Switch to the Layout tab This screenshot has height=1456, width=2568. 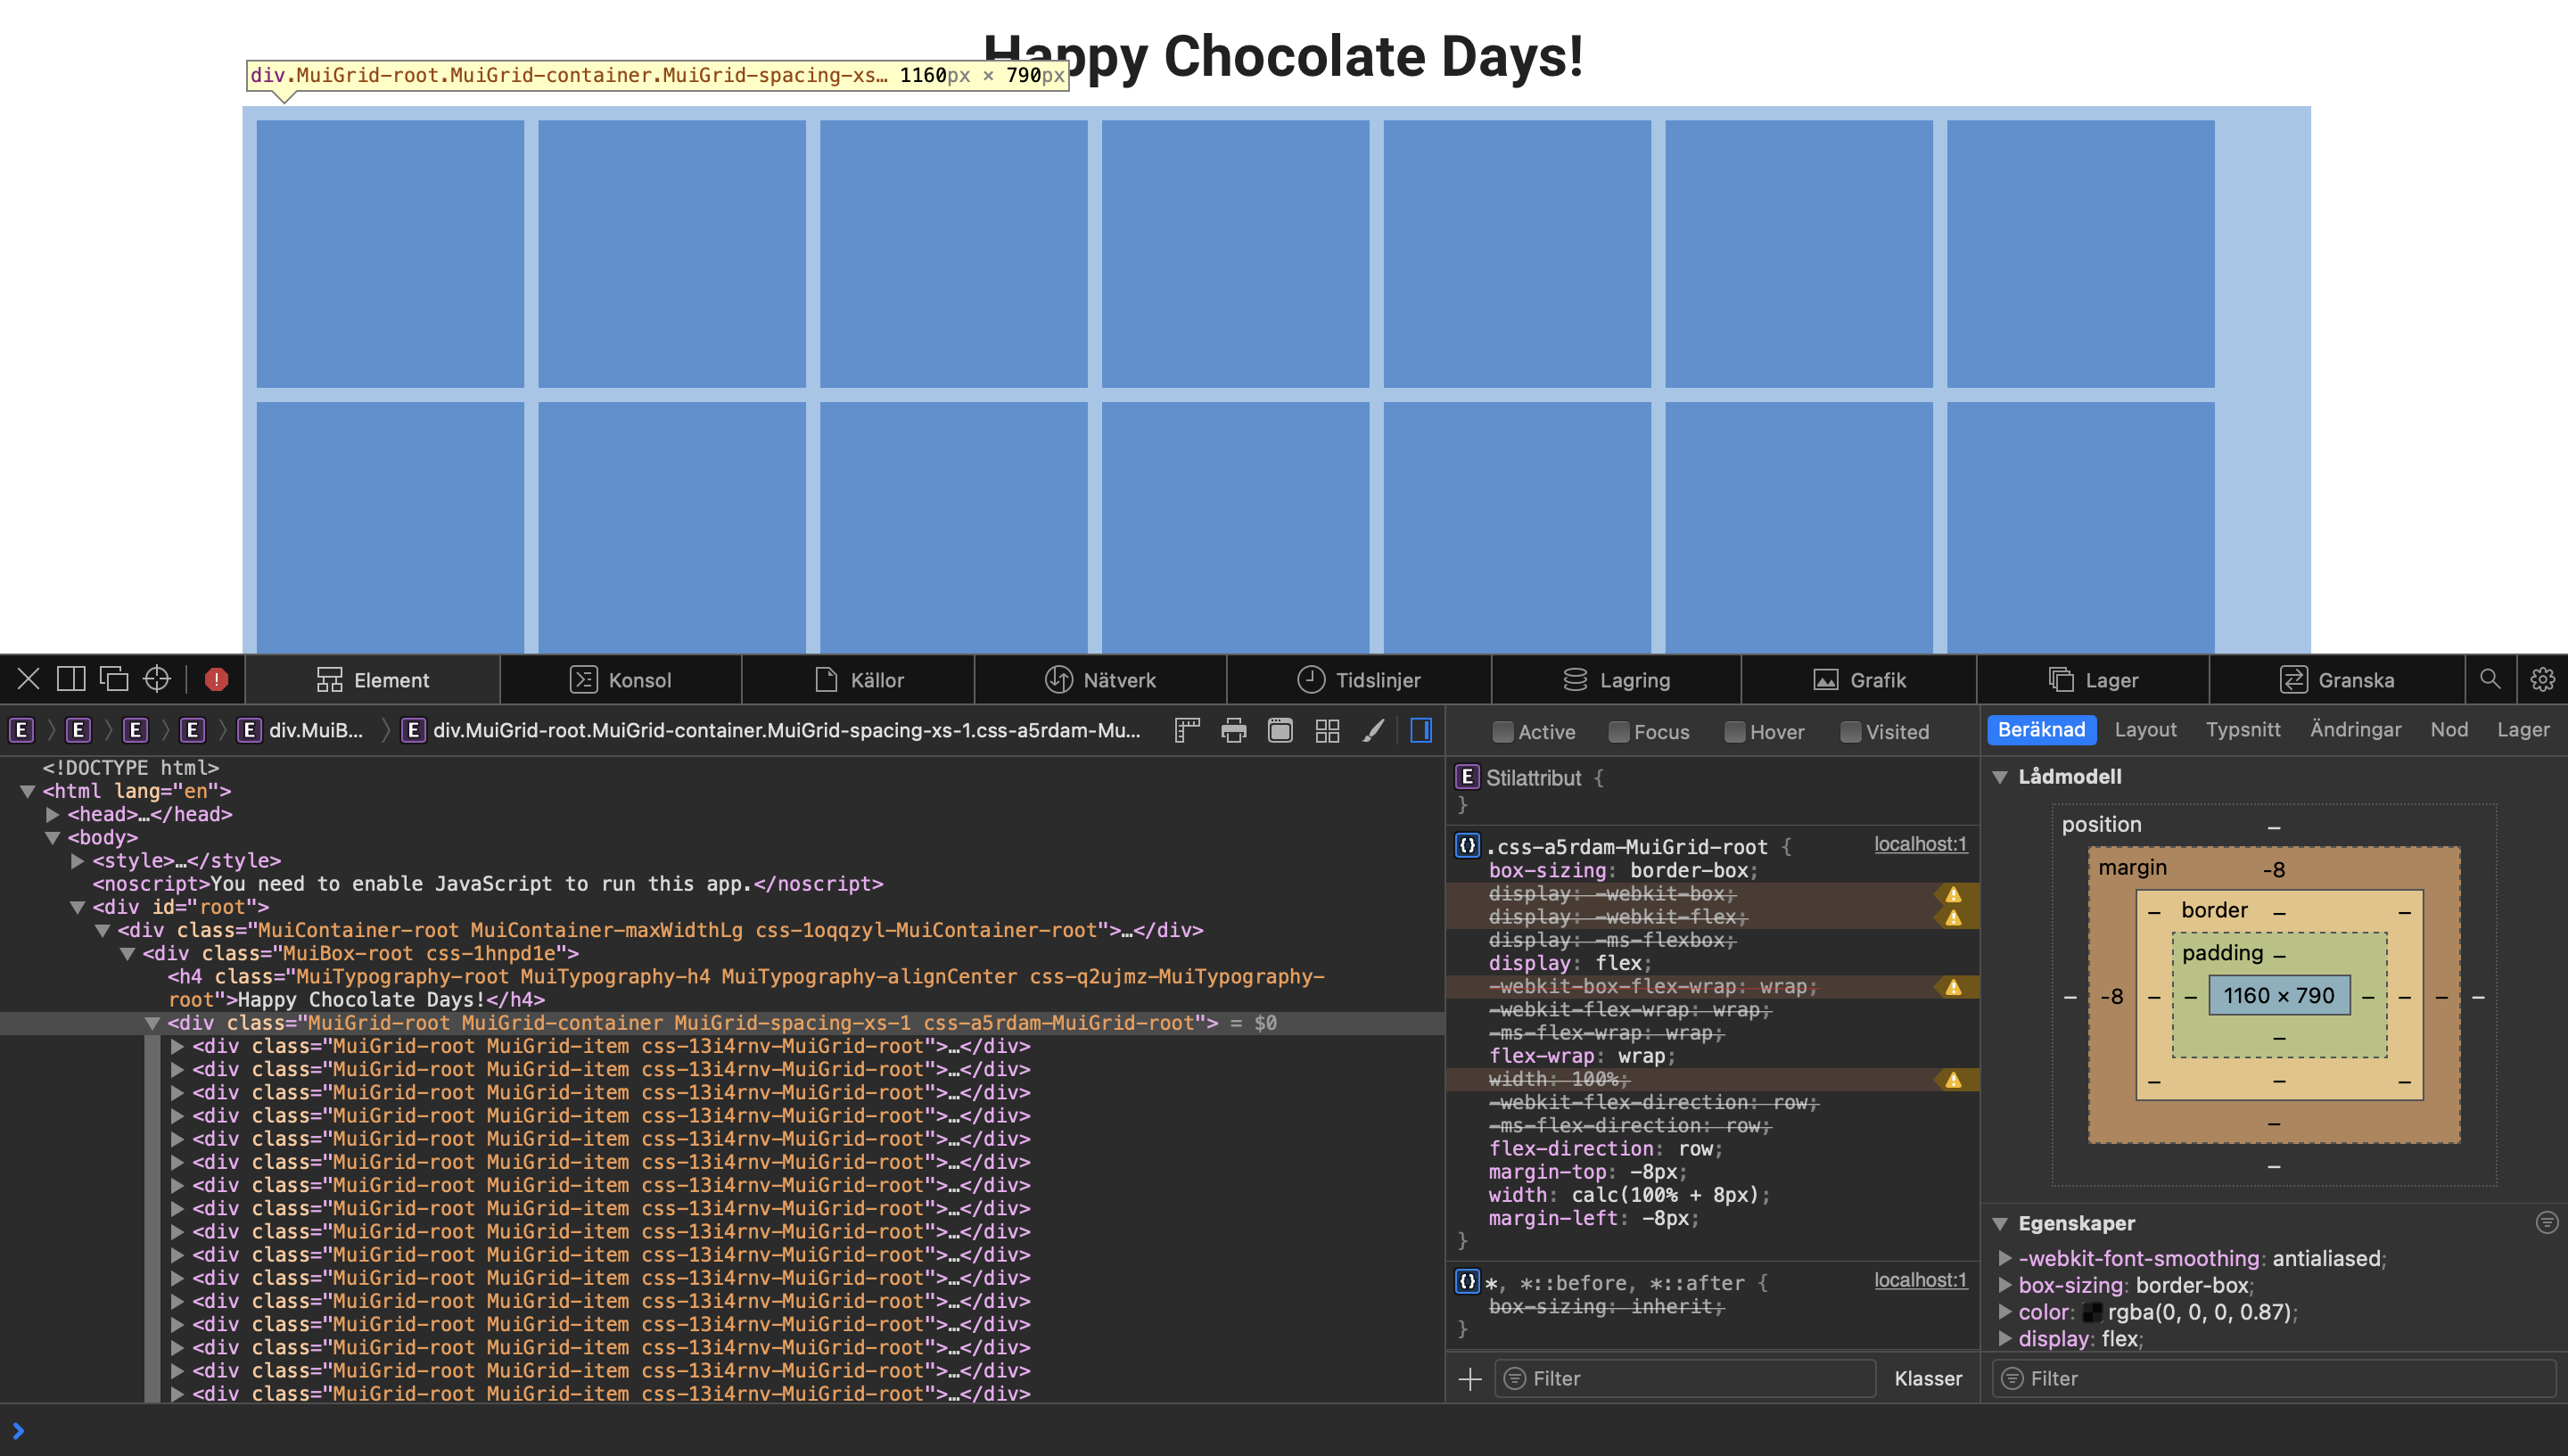[x=2146, y=729]
